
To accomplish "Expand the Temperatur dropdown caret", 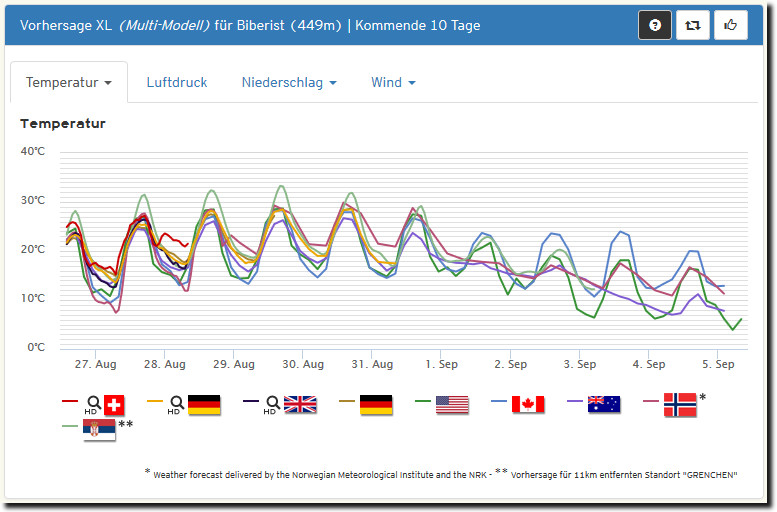I will point(108,83).
